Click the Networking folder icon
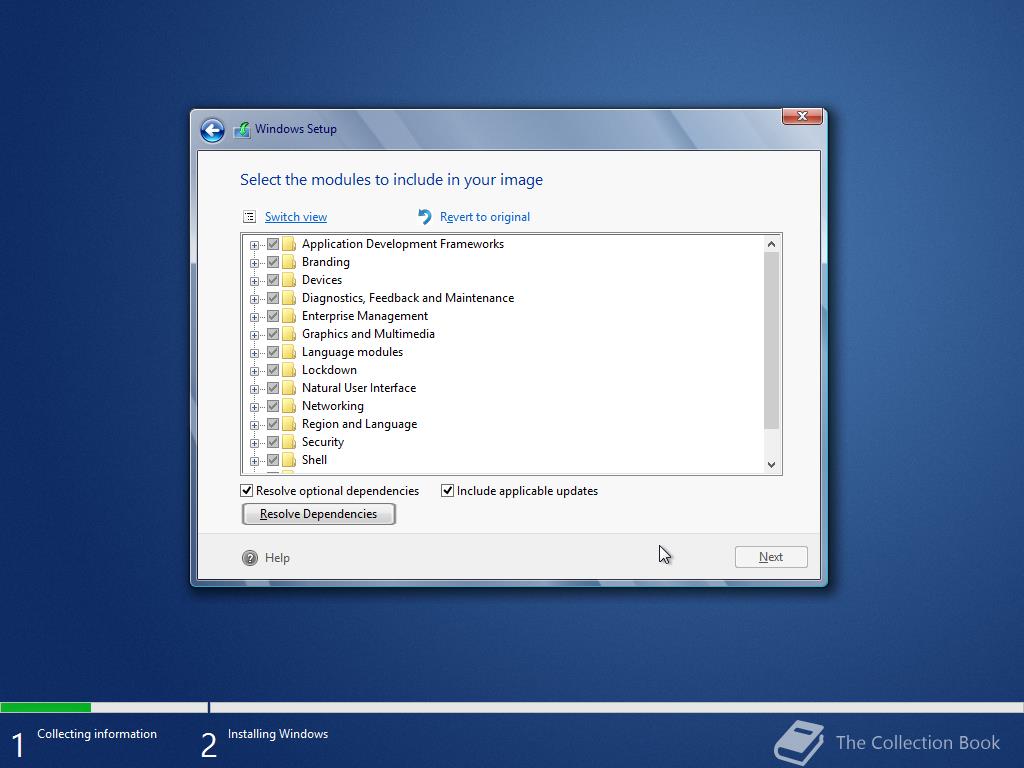The width and height of the screenshot is (1024, 768). (289, 405)
